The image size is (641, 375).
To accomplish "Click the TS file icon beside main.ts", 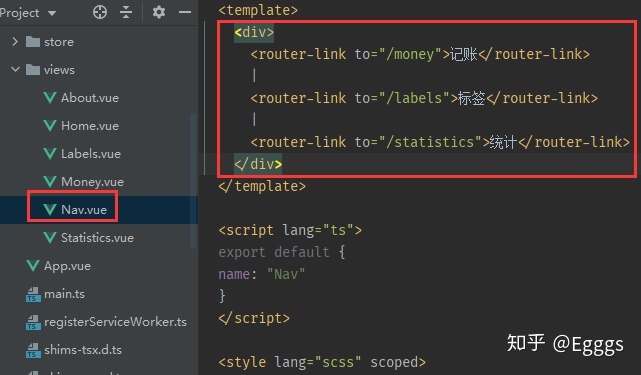I will (33, 294).
